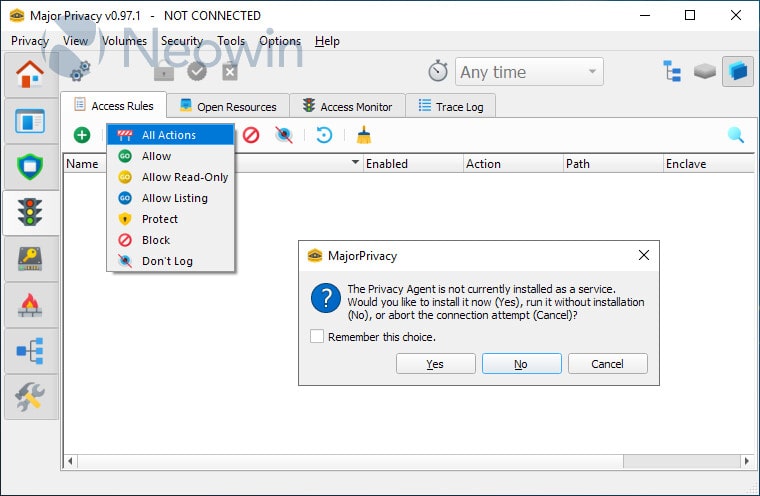Click the horizontal scrollbar track
This screenshot has width=760, height=496.
(681, 461)
